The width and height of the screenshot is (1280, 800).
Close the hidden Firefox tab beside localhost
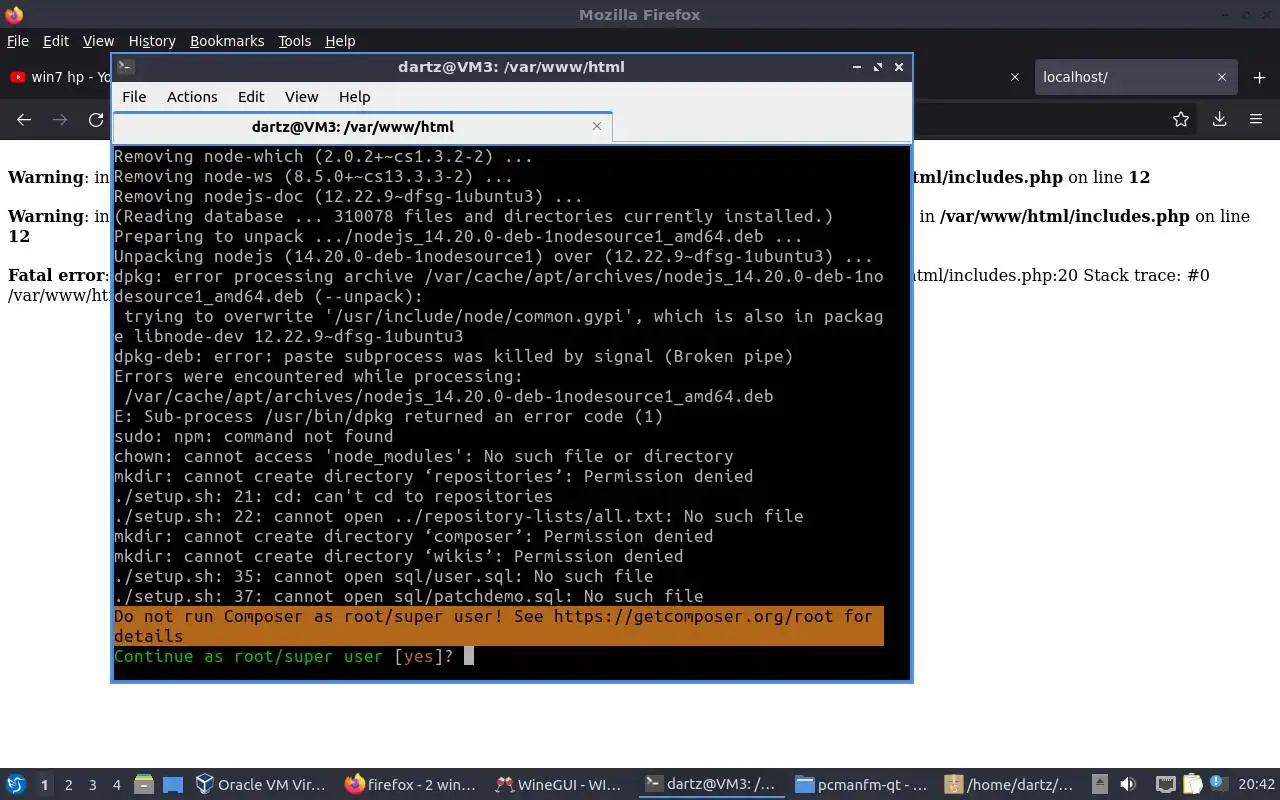[1014, 77]
